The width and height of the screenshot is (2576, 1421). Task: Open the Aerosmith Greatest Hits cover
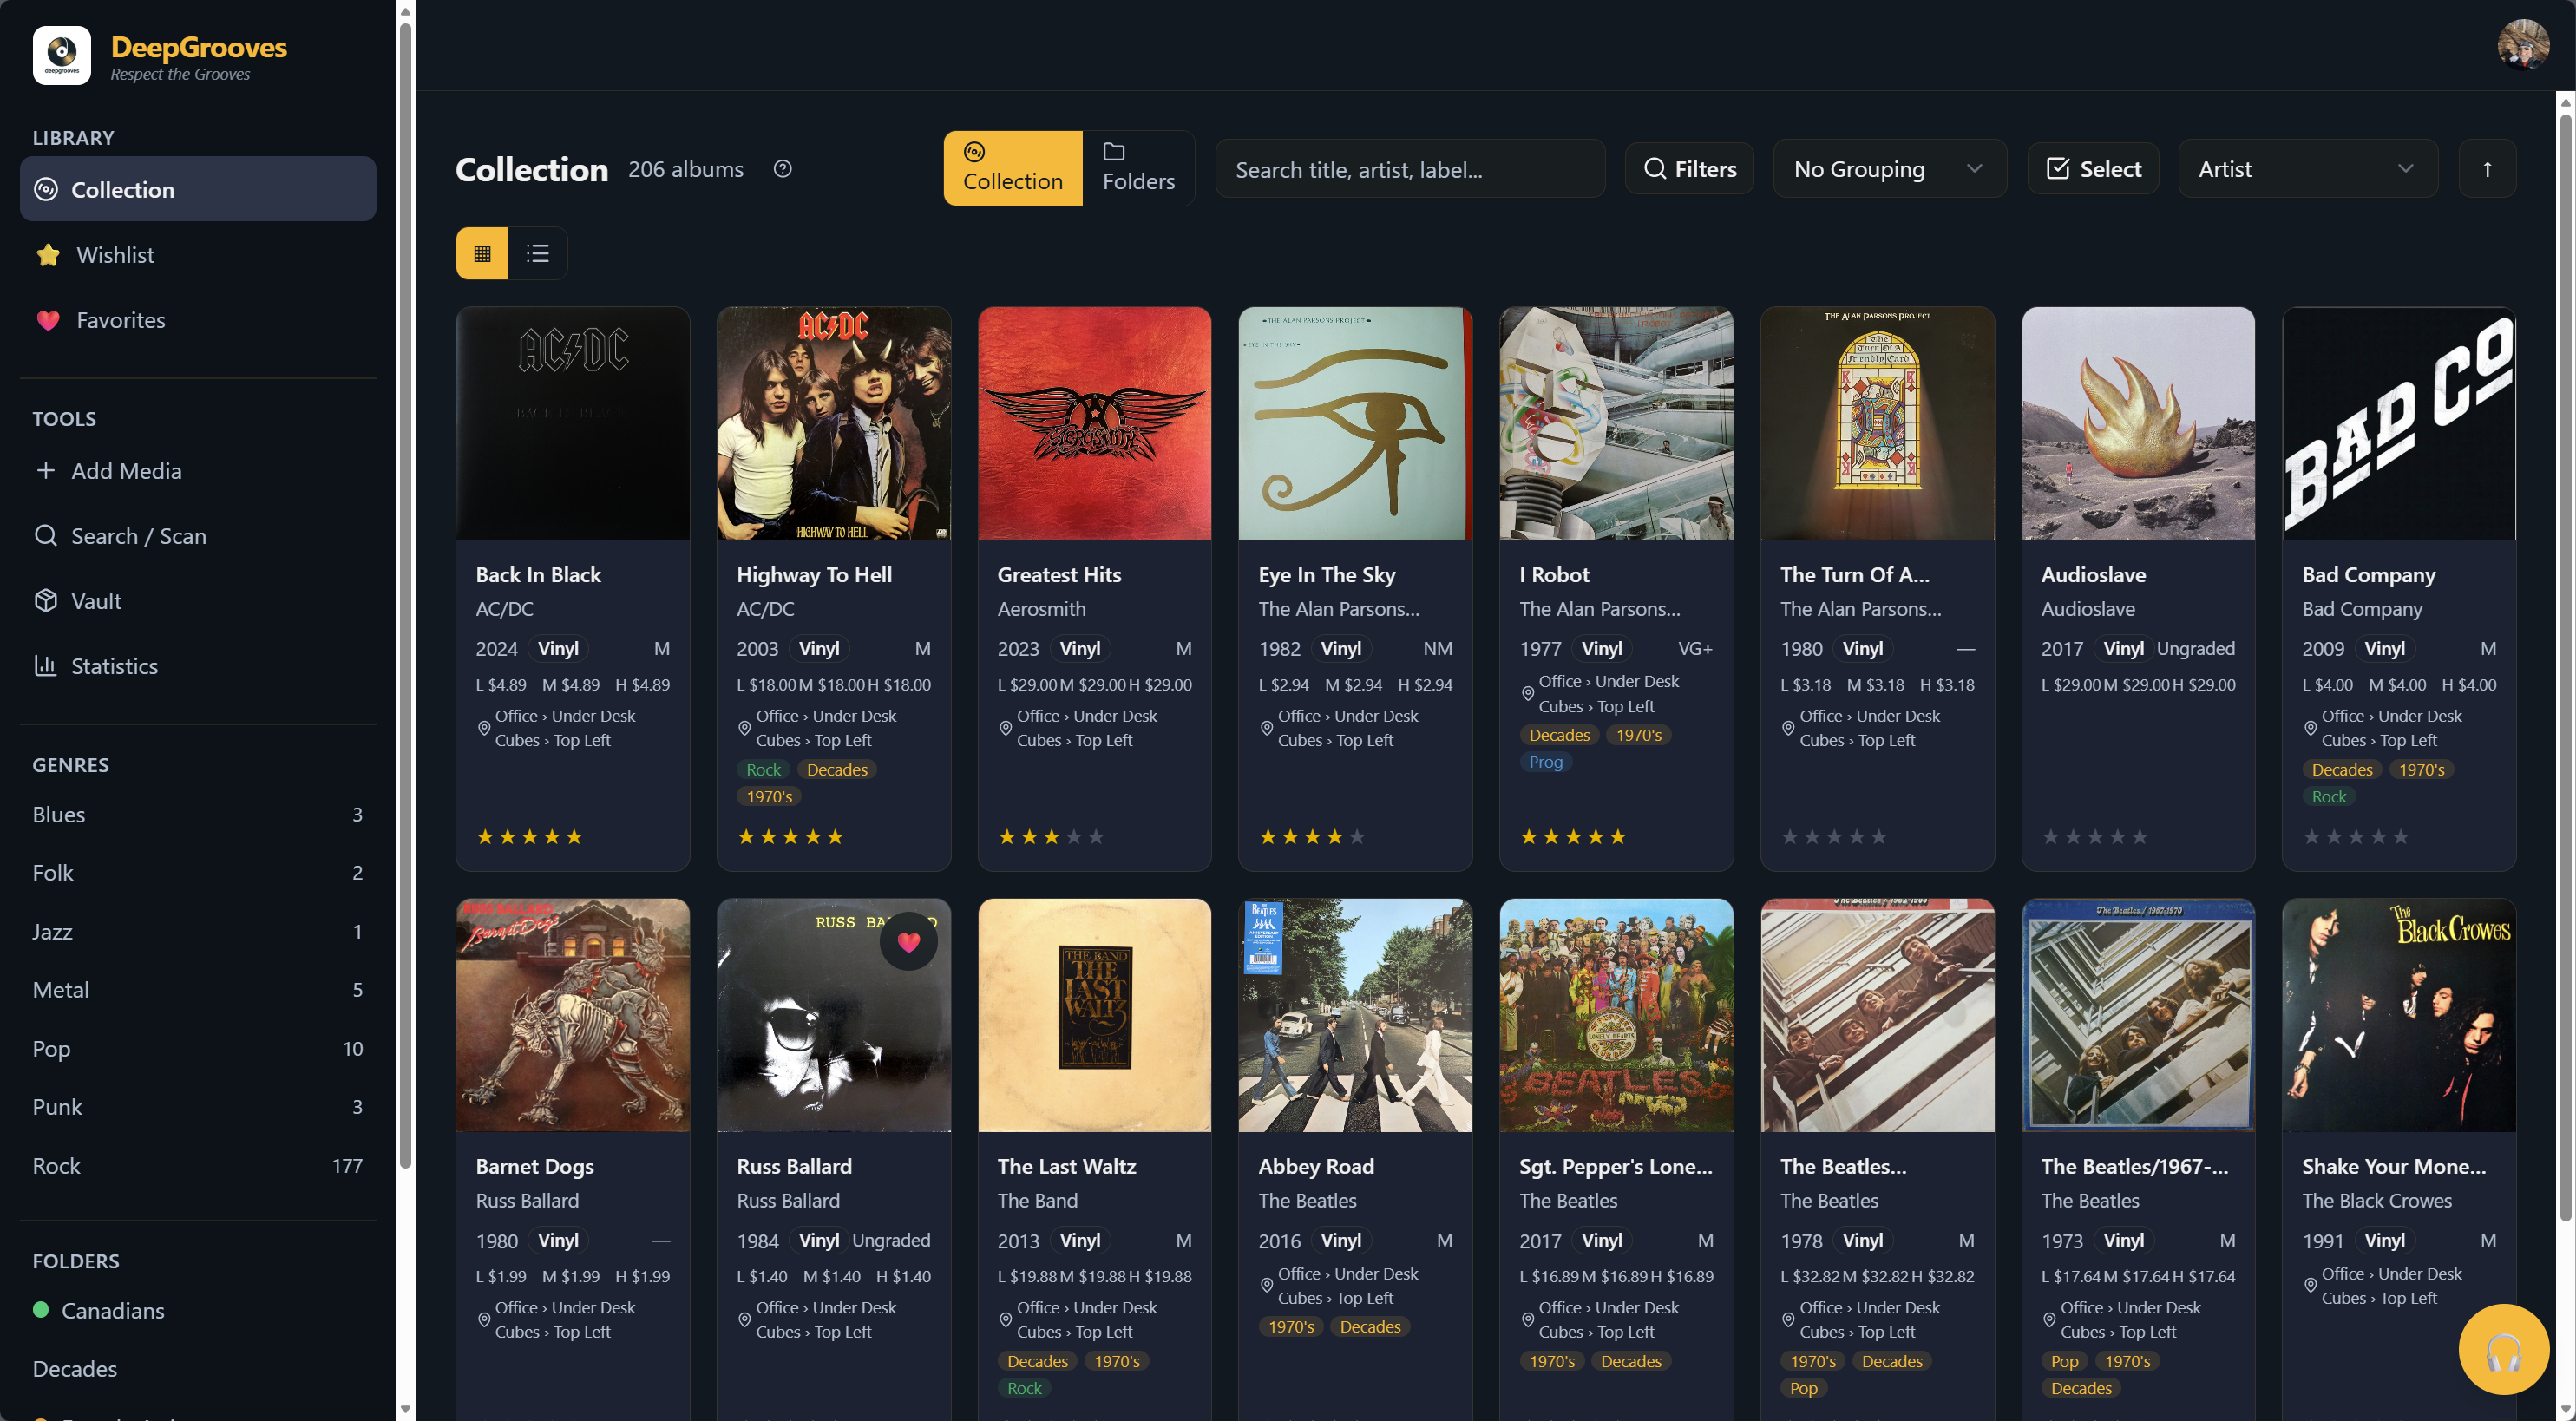pos(1094,424)
